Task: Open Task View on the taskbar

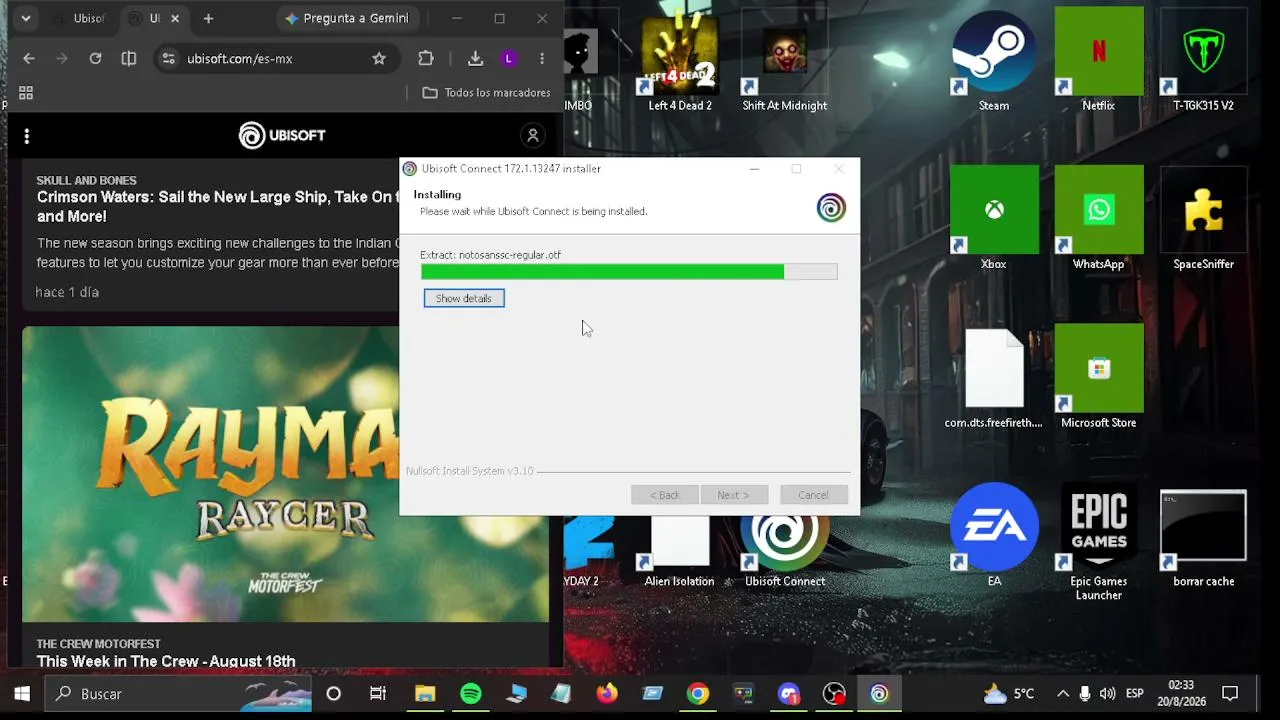Action: (378, 694)
